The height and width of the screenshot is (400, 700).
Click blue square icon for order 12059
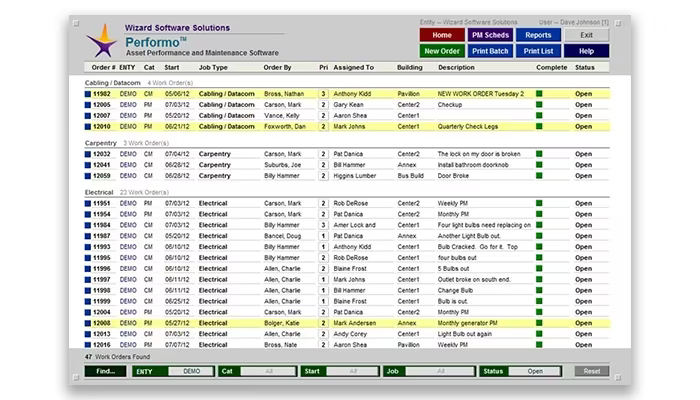(x=88, y=176)
